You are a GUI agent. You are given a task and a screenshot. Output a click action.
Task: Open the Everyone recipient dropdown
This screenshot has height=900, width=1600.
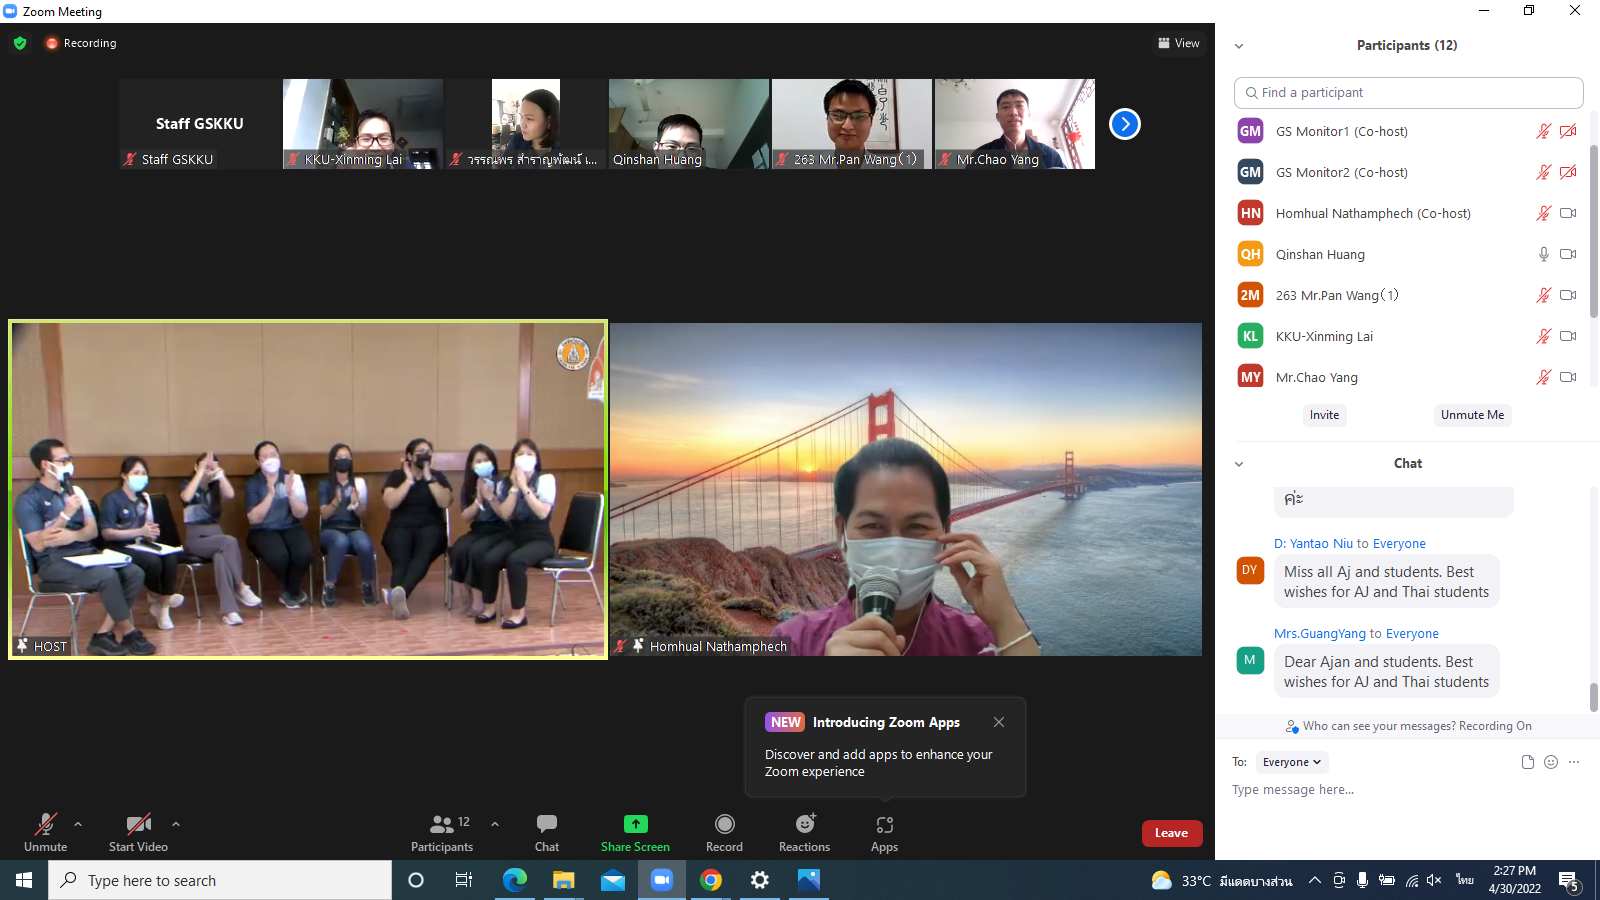point(1291,762)
